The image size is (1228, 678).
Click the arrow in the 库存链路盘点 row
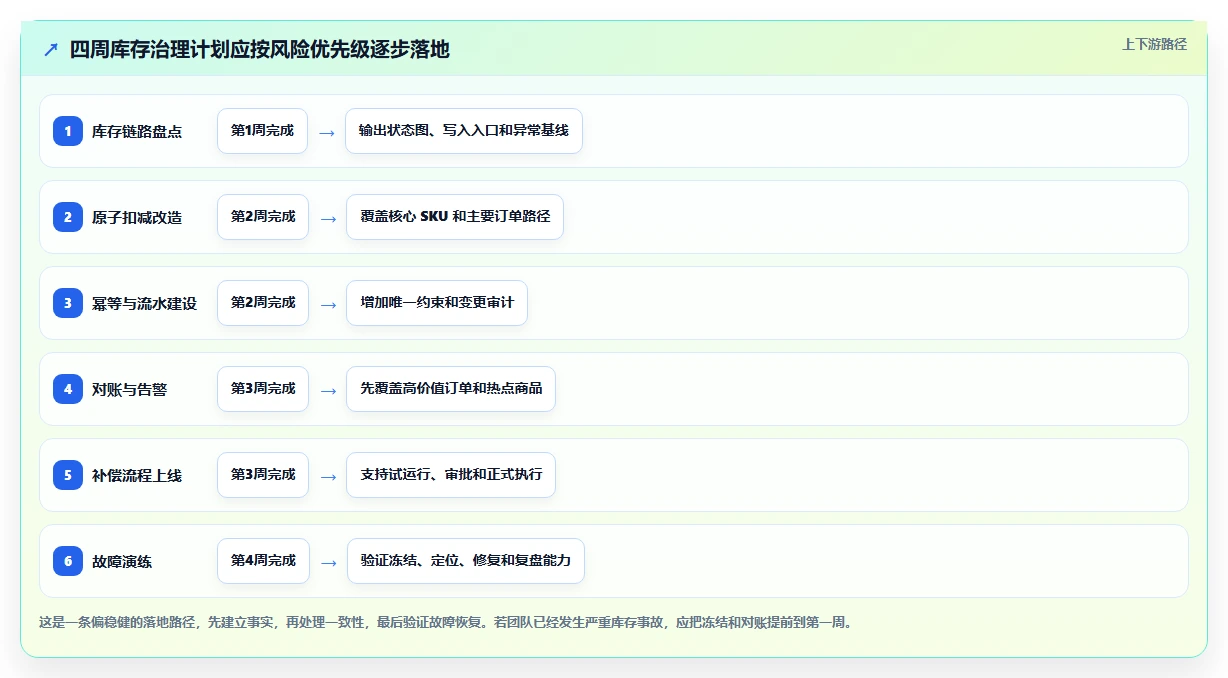(x=327, y=132)
